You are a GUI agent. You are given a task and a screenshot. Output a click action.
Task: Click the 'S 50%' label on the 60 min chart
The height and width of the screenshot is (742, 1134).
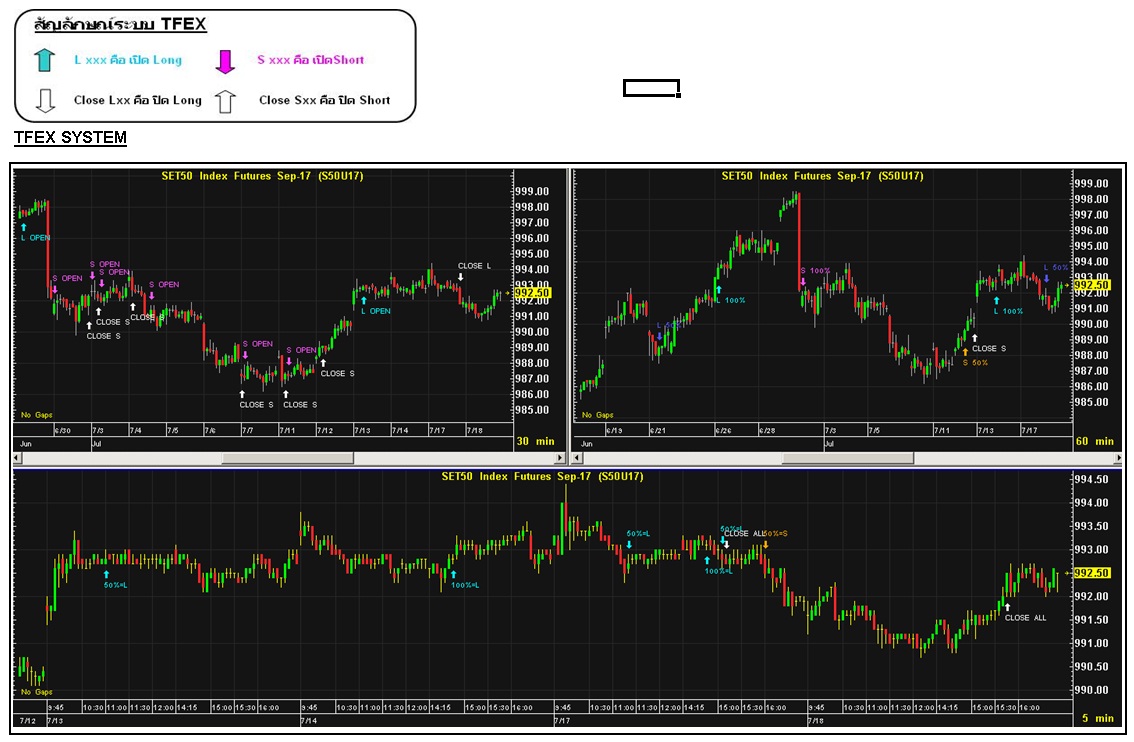tap(975, 363)
